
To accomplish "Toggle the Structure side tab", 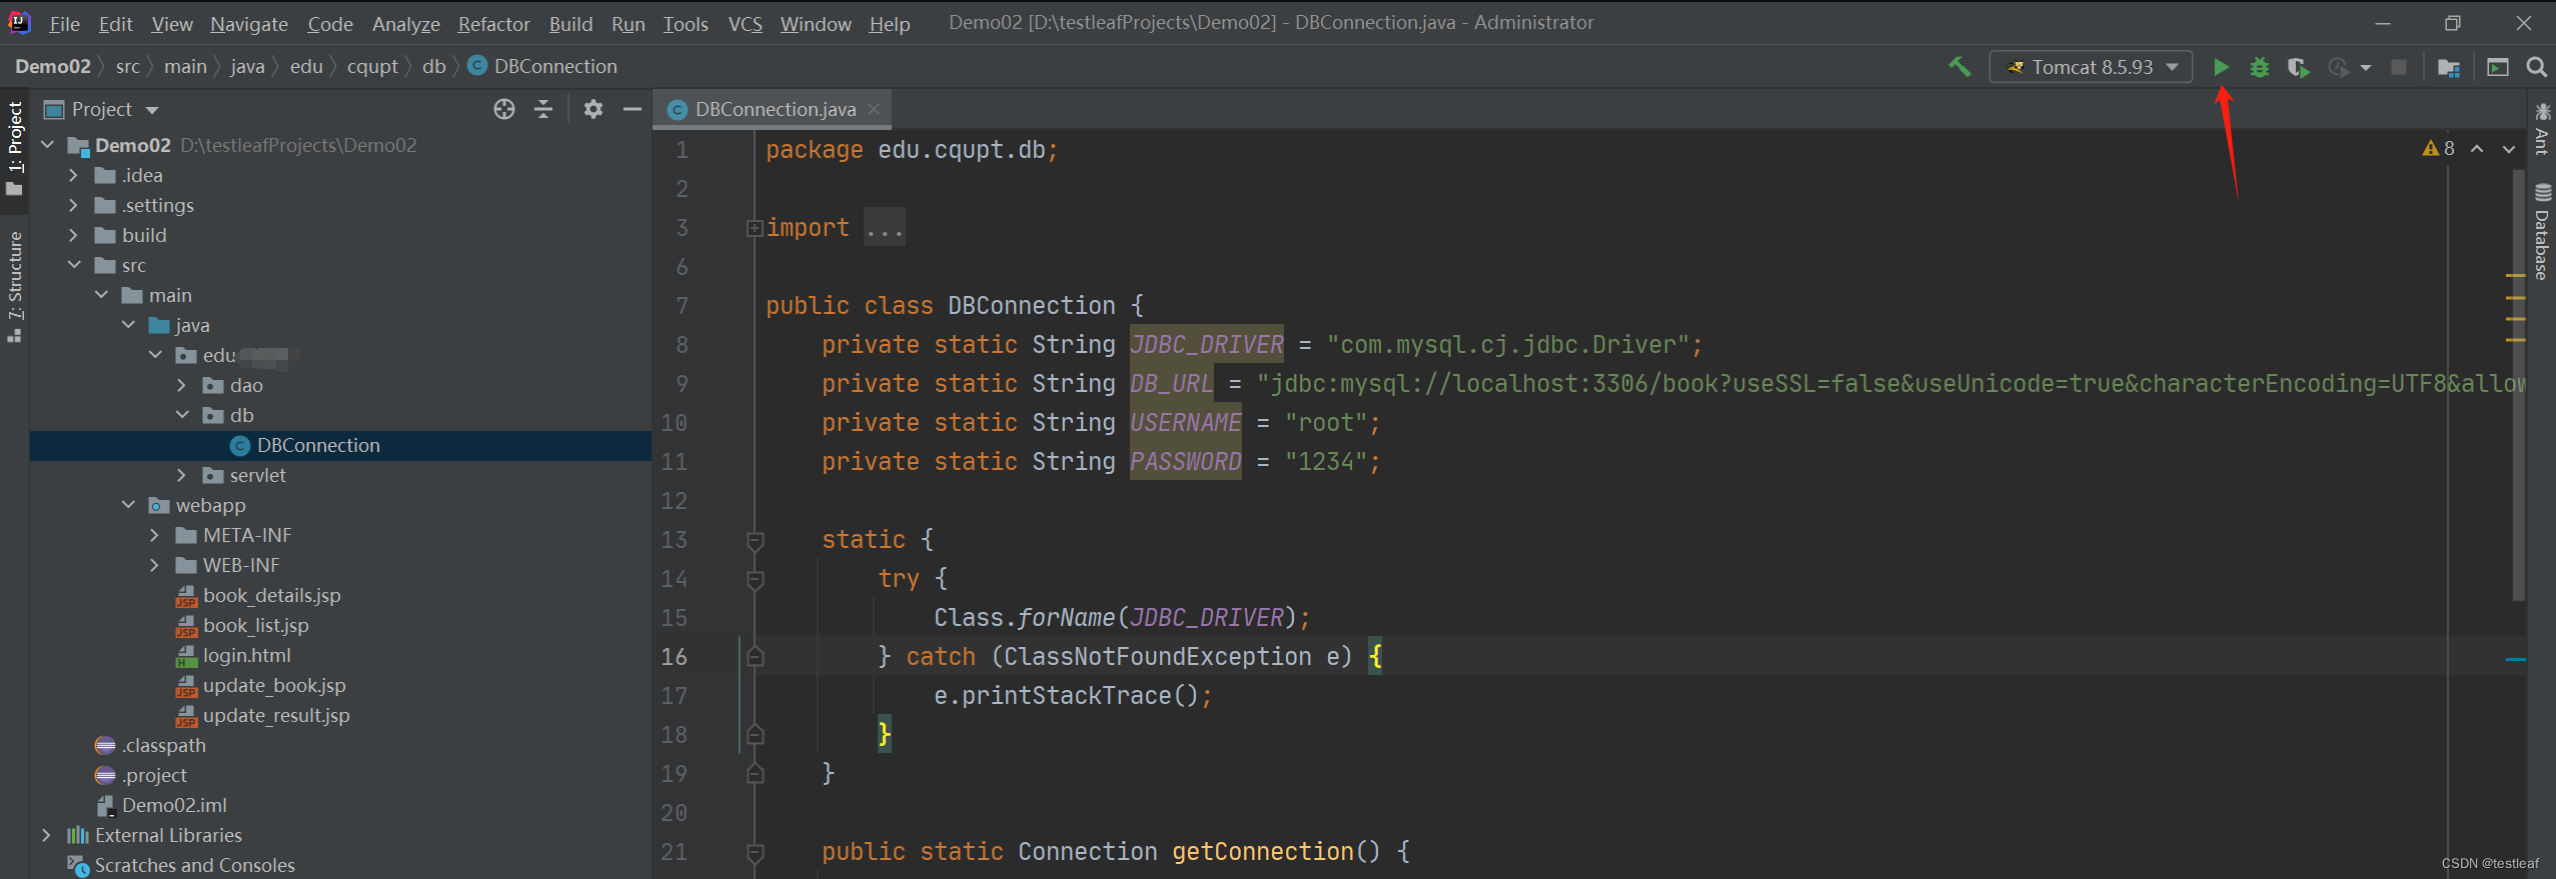I will pos(14,286).
